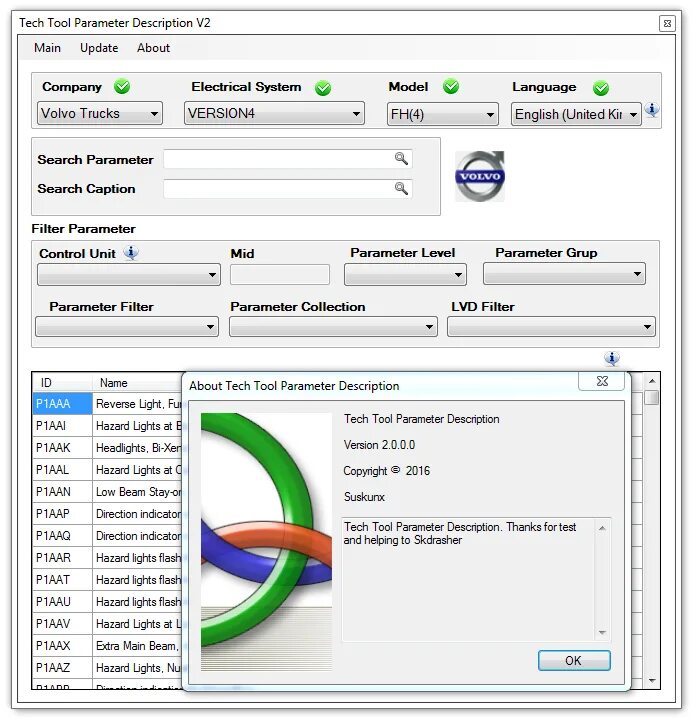Image resolution: width=700 pixels, height=721 pixels.
Task: Click the info icon next to Control Unit
Action: point(131,252)
